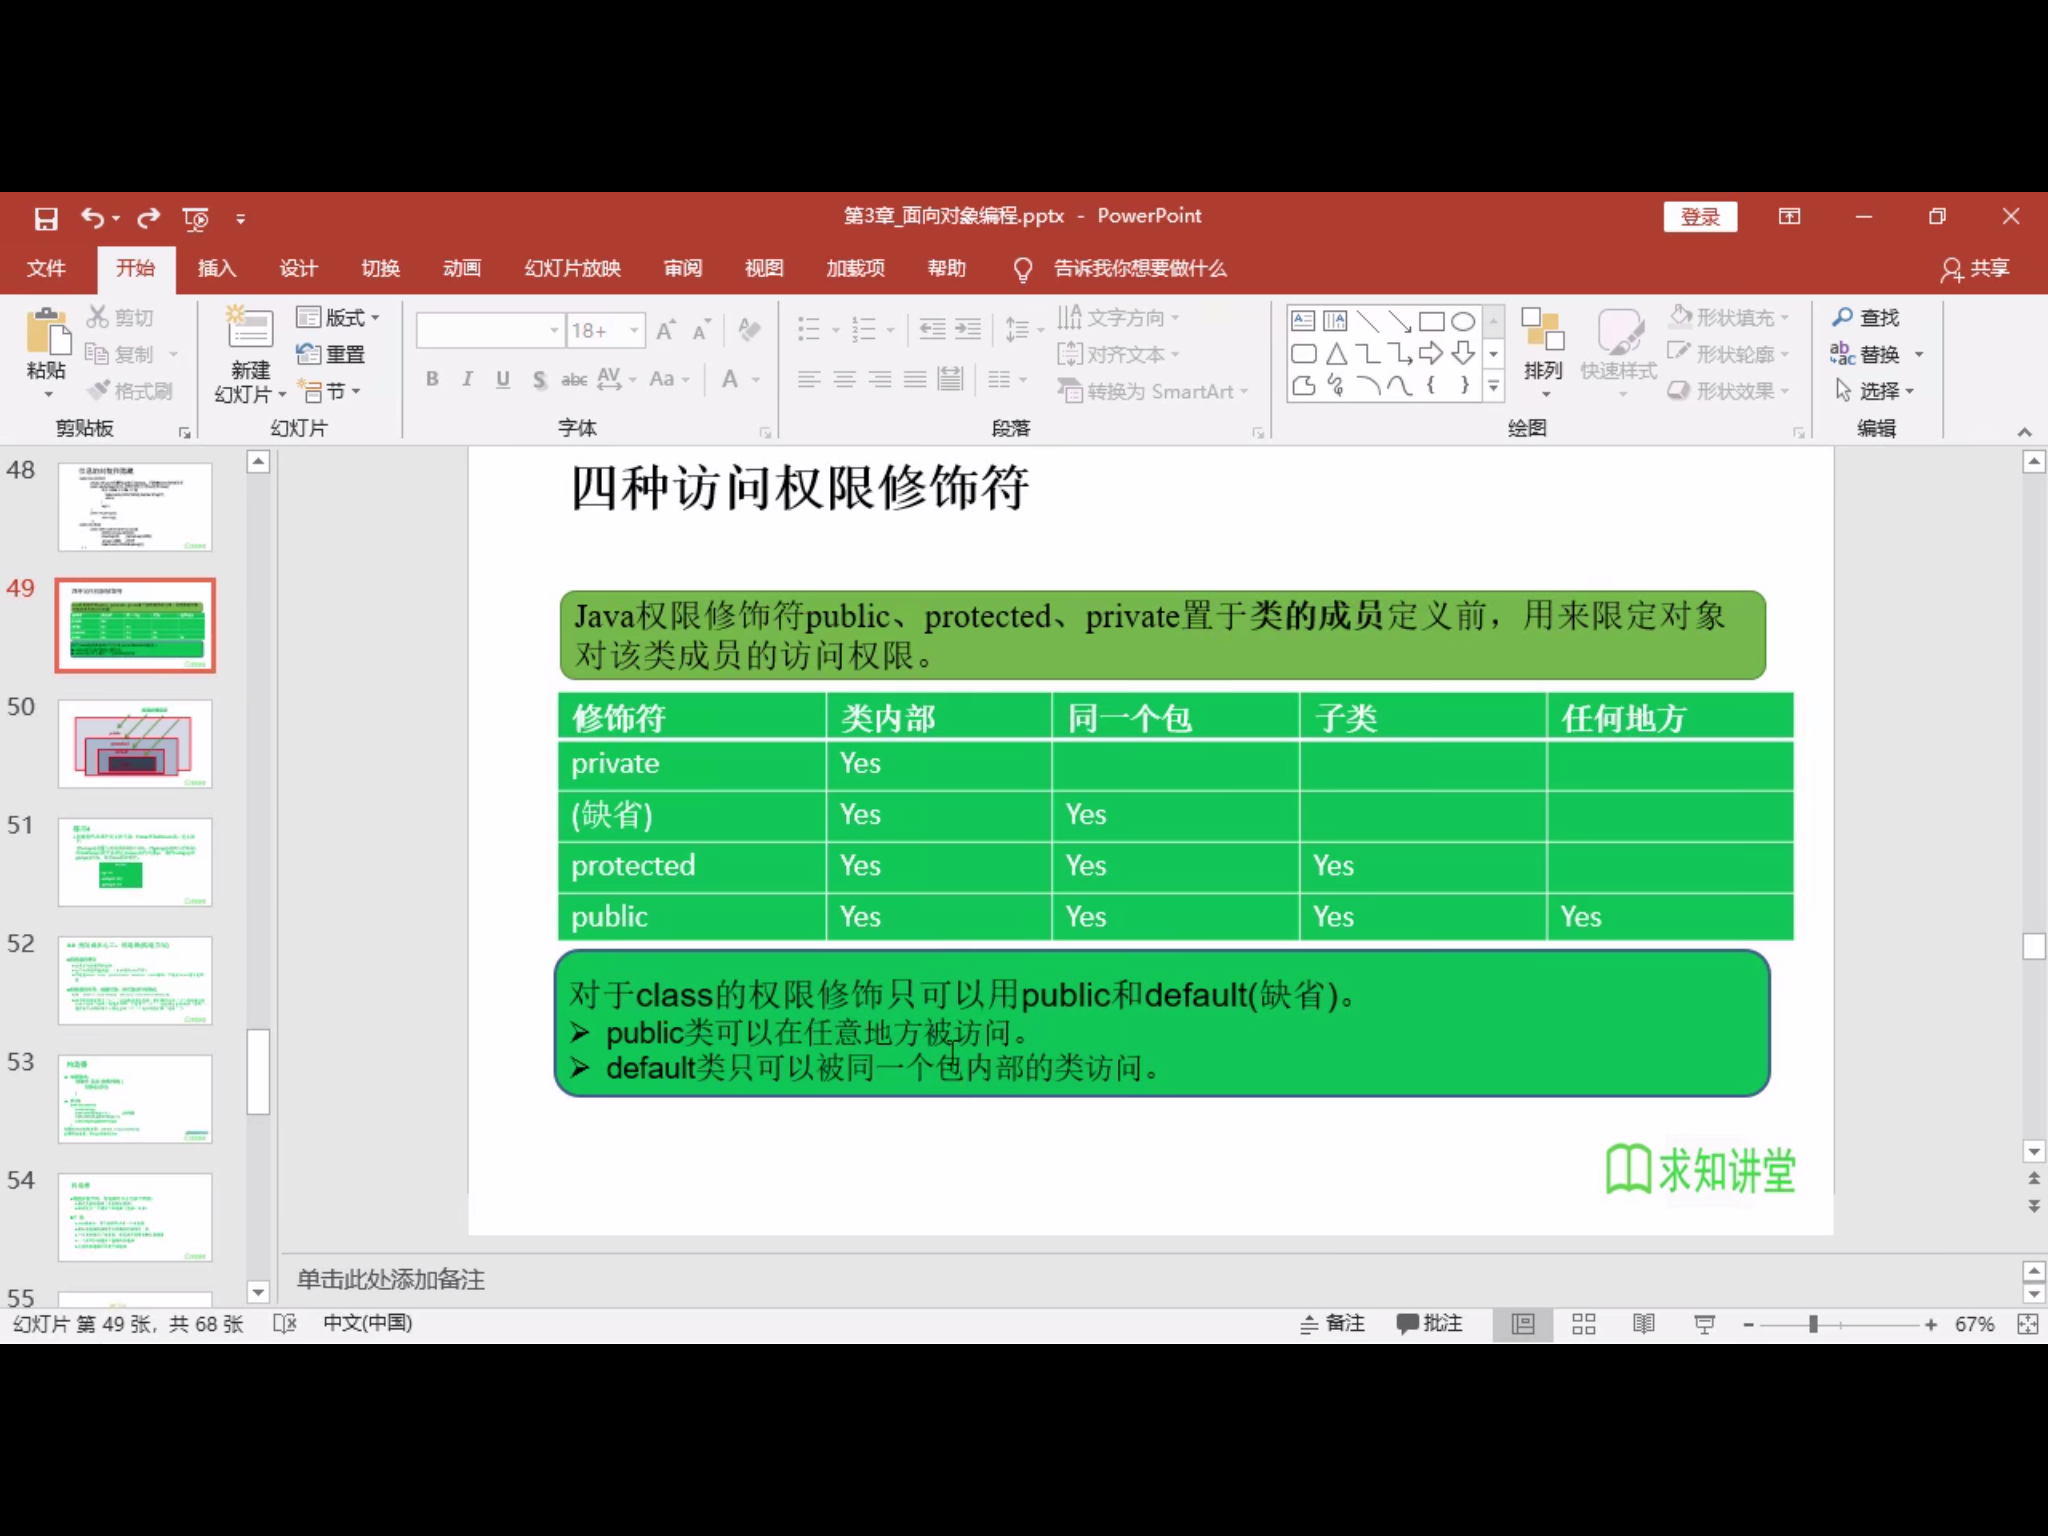
Task: Select slide 50 thumbnail in the sidebar
Action: tap(134, 742)
